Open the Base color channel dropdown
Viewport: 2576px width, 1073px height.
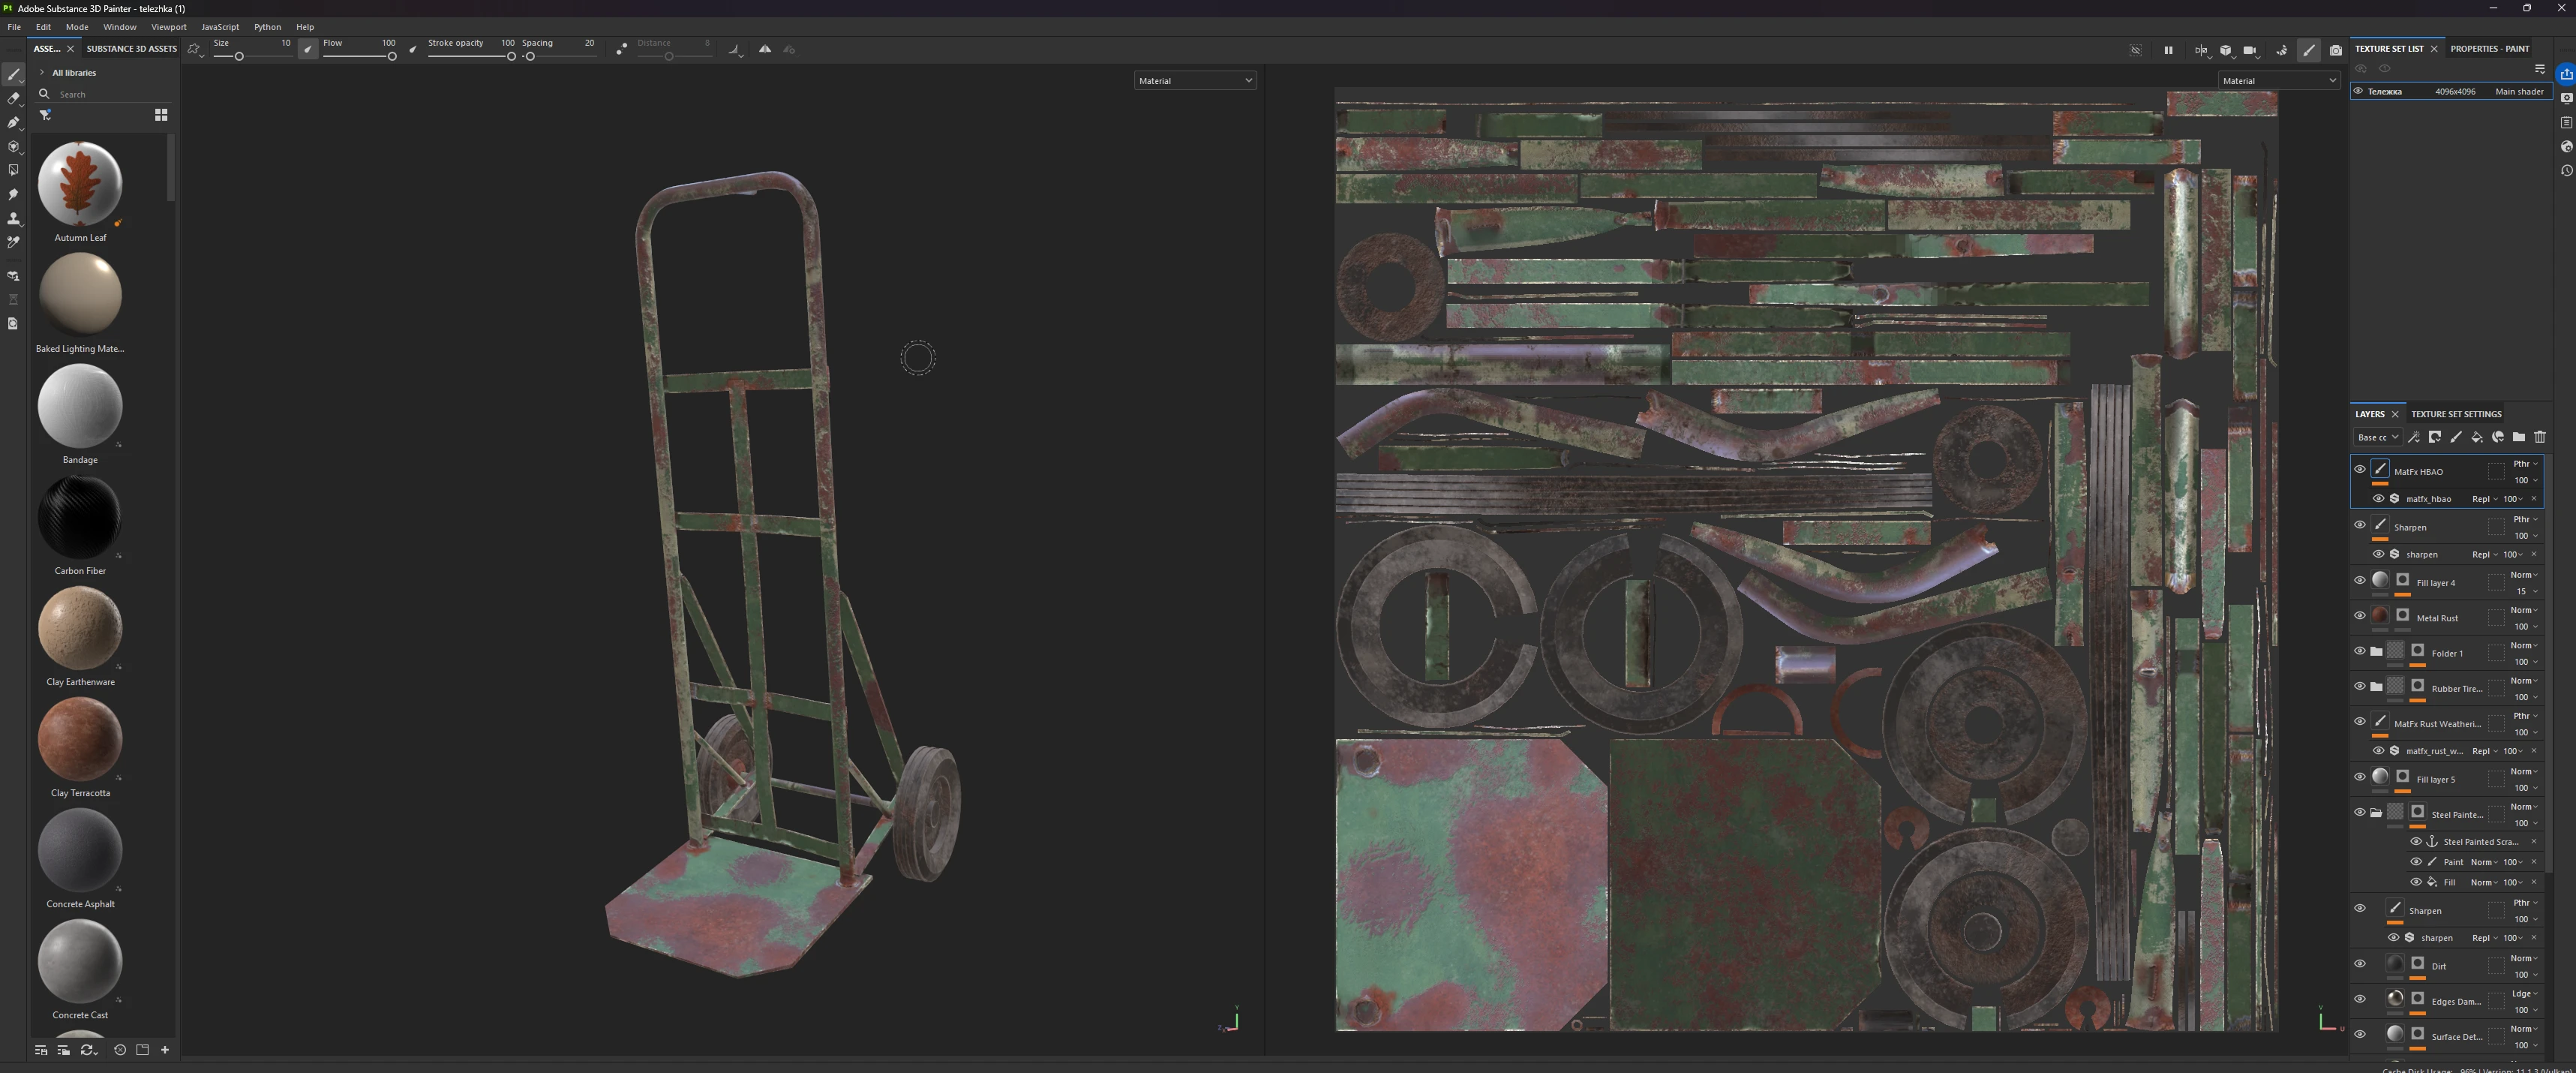(2377, 437)
